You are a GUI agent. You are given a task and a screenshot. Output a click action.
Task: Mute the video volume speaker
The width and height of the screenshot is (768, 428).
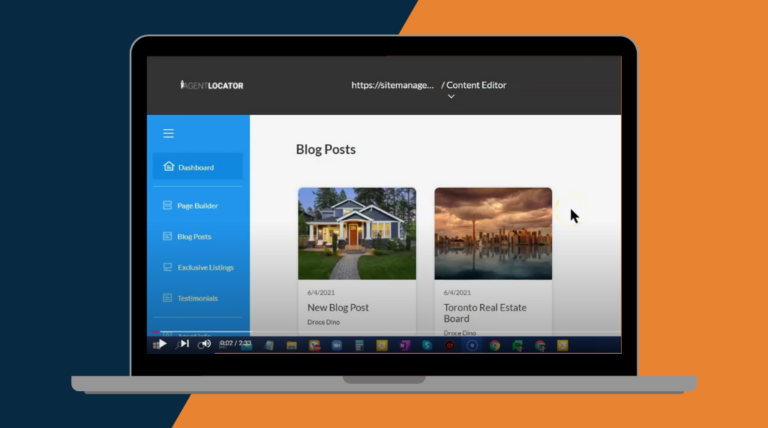(204, 344)
